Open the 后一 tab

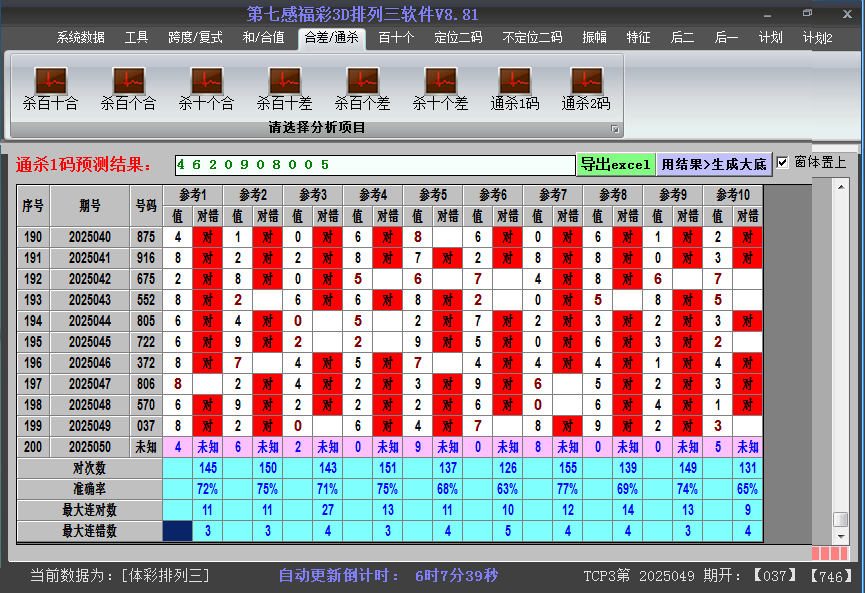726,38
